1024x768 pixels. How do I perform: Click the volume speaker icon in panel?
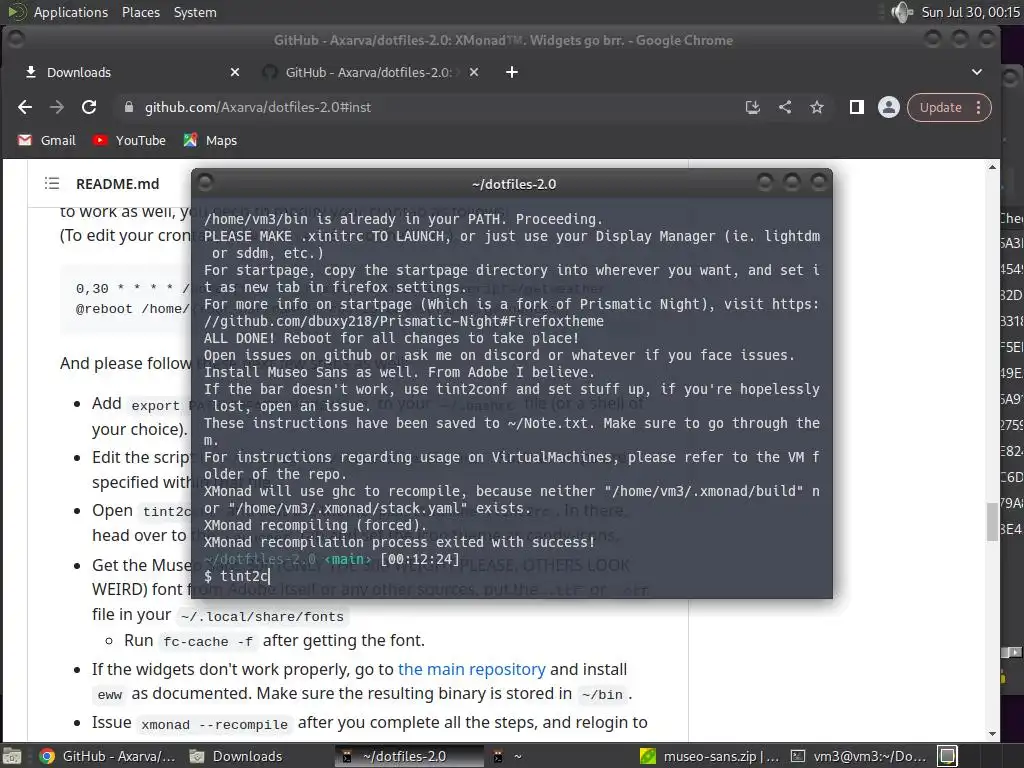click(x=902, y=12)
